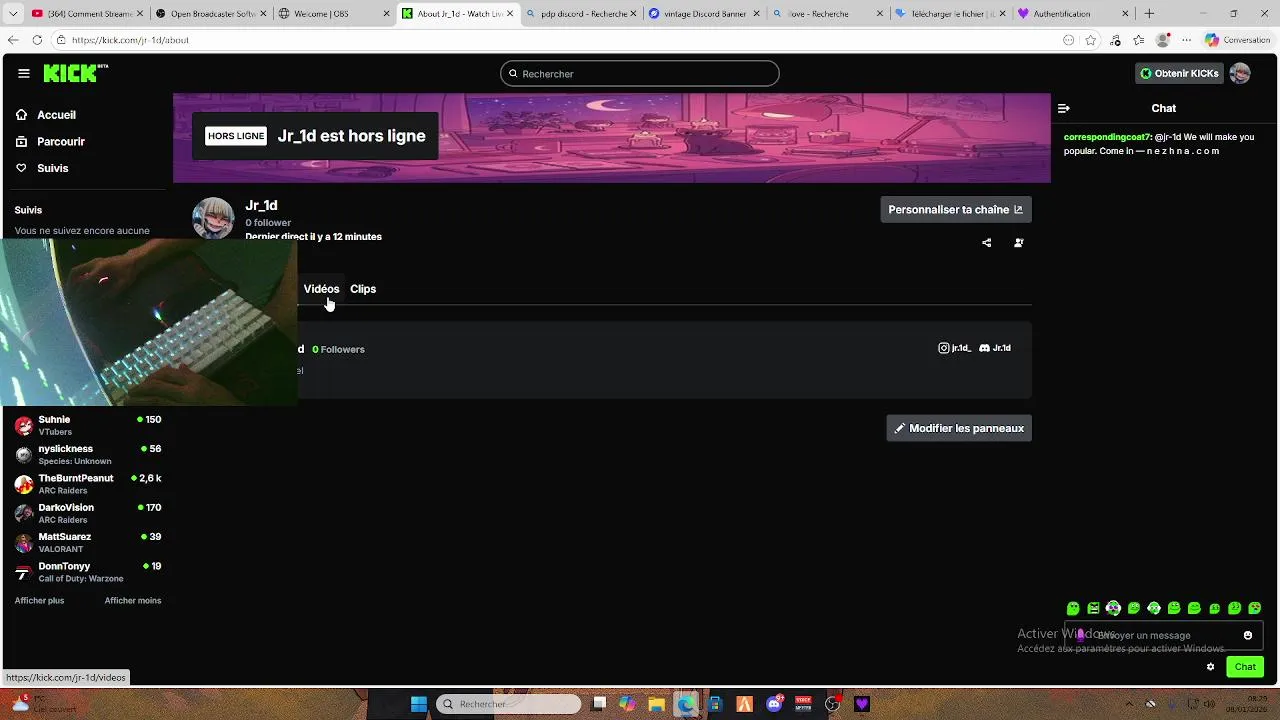The width and height of the screenshot is (1280, 720).
Task: Show hidden system tray icons
Action: coord(1129,704)
